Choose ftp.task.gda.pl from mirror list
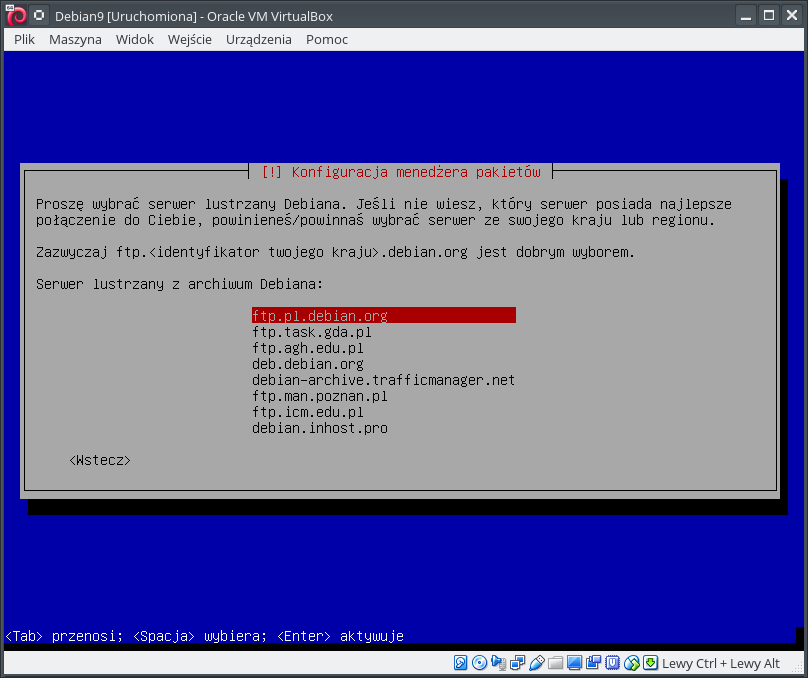The height and width of the screenshot is (678, 808). [x=312, y=332]
